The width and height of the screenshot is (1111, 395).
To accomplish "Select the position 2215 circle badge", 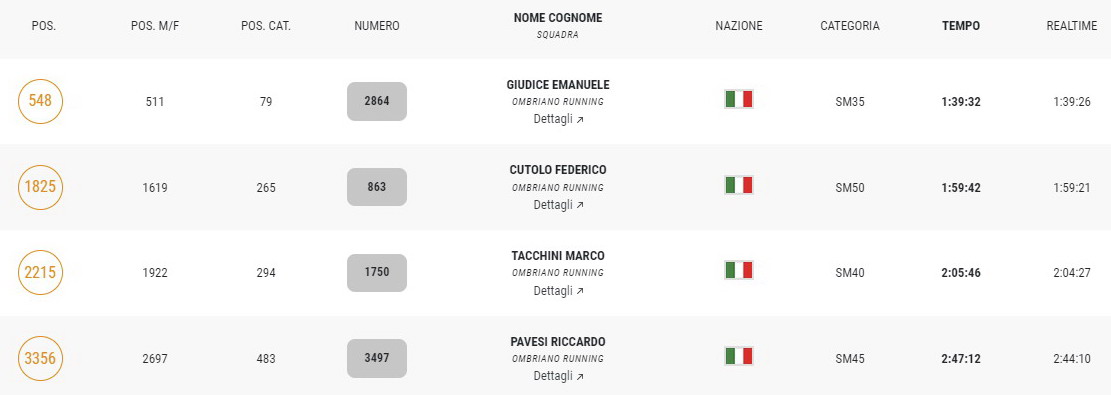I will 40,273.
